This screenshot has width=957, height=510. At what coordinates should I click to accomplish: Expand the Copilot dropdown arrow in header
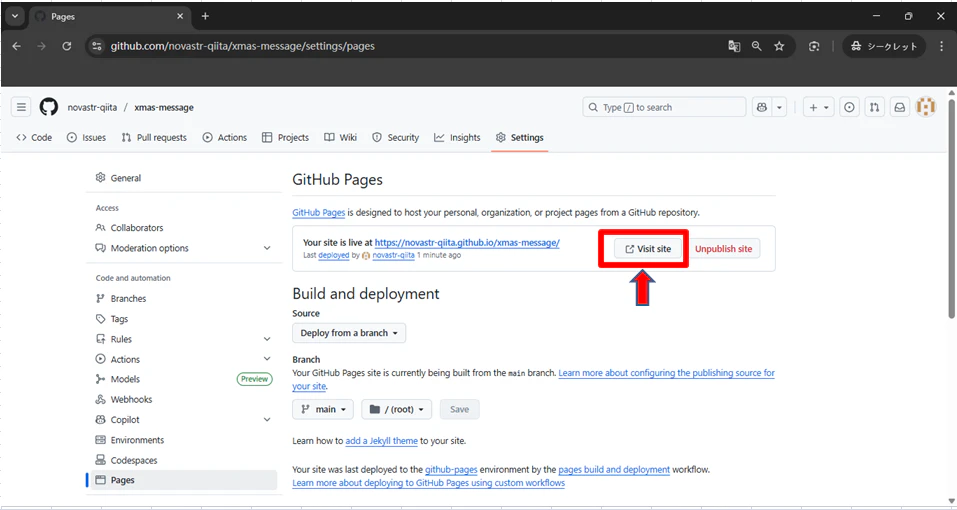tap(779, 107)
